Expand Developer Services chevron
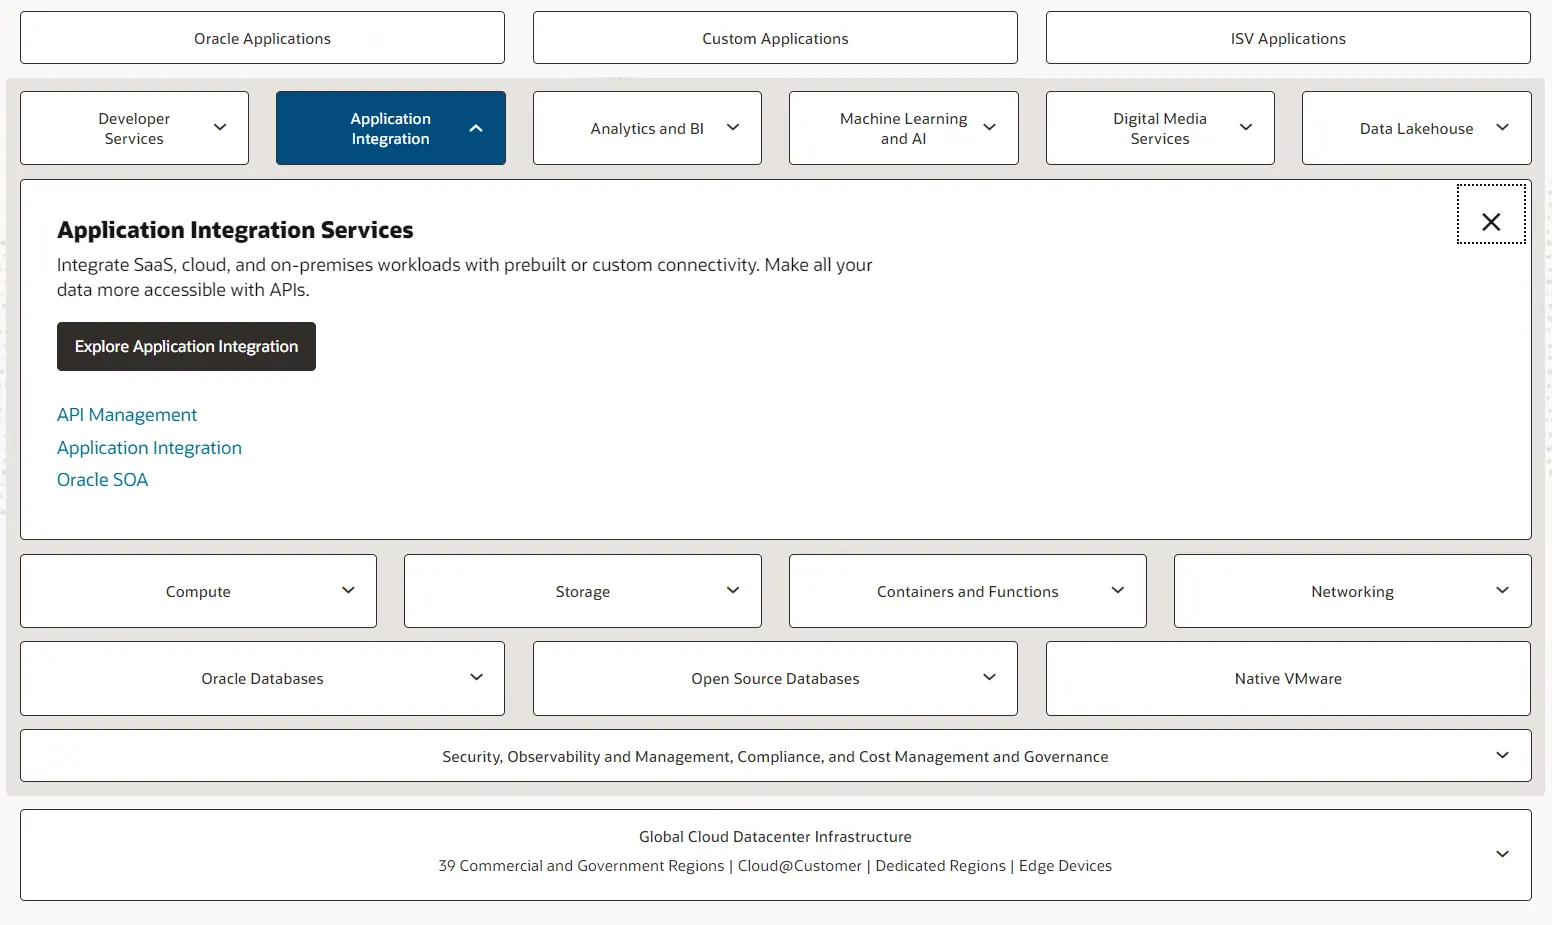Screen dimensions: 1552x925 (220, 128)
